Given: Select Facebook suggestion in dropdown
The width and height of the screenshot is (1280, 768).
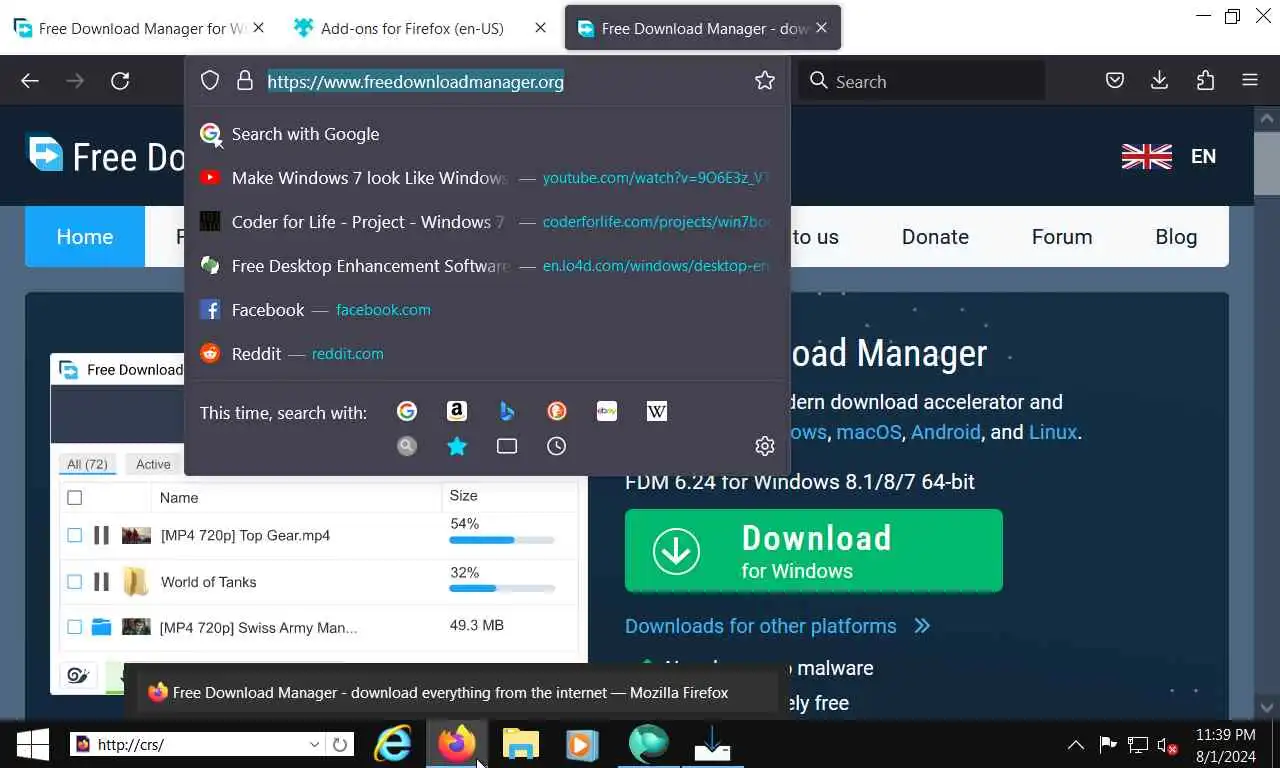Looking at the screenshot, I should point(487,310).
